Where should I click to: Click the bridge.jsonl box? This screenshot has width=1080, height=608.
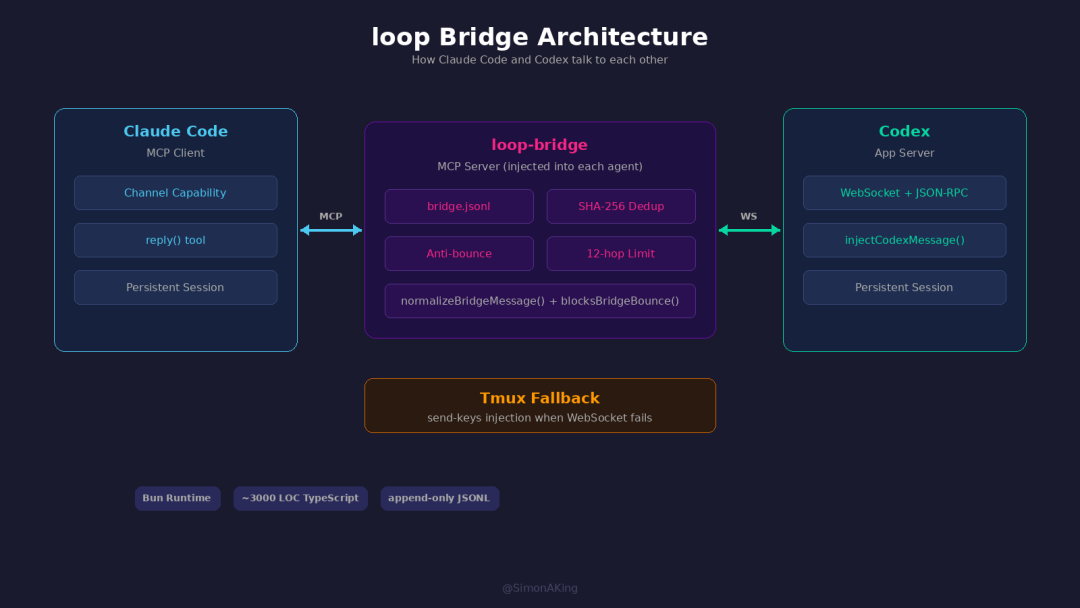point(459,207)
